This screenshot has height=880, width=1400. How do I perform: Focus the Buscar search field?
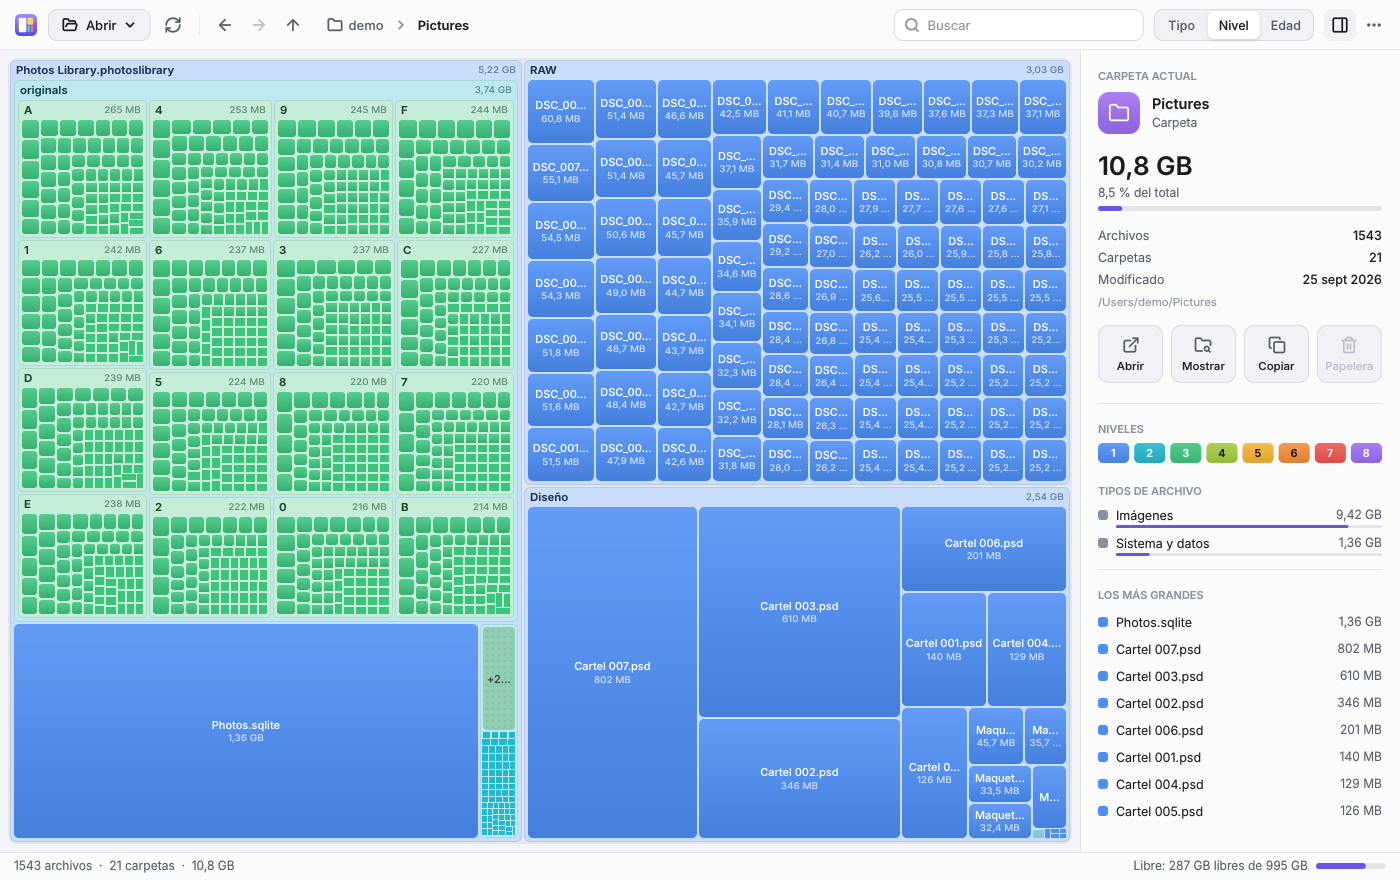[x=1018, y=25]
